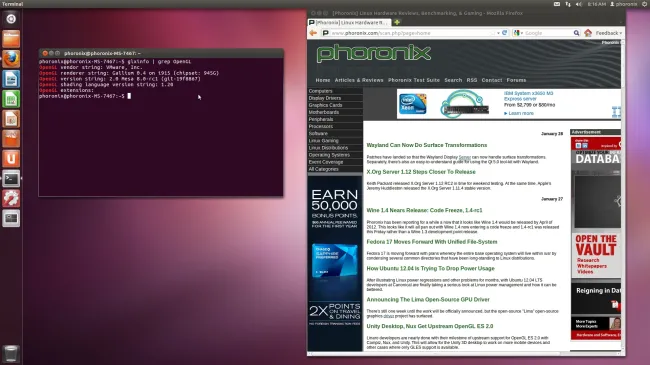Go back using the Firefox back arrow

click(x=313, y=33)
